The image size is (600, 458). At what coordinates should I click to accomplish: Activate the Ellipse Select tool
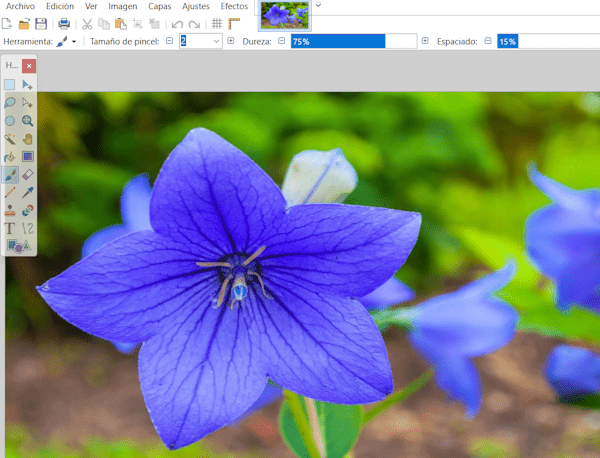[10, 121]
